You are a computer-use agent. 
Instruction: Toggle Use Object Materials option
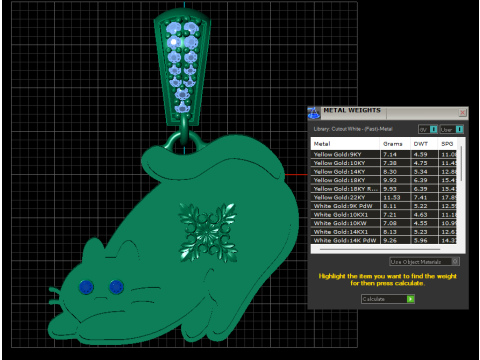[x=424, y=262]
